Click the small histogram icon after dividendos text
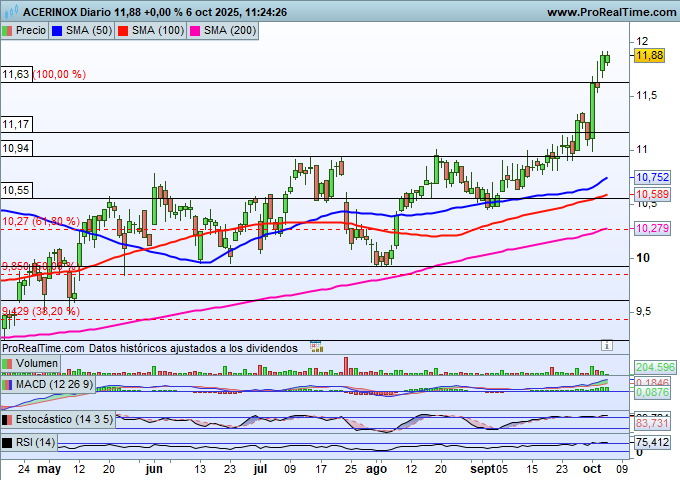Image resolution: width=680 pixels, height=480 pixels. pyautogui.click(x=317, y=347)
